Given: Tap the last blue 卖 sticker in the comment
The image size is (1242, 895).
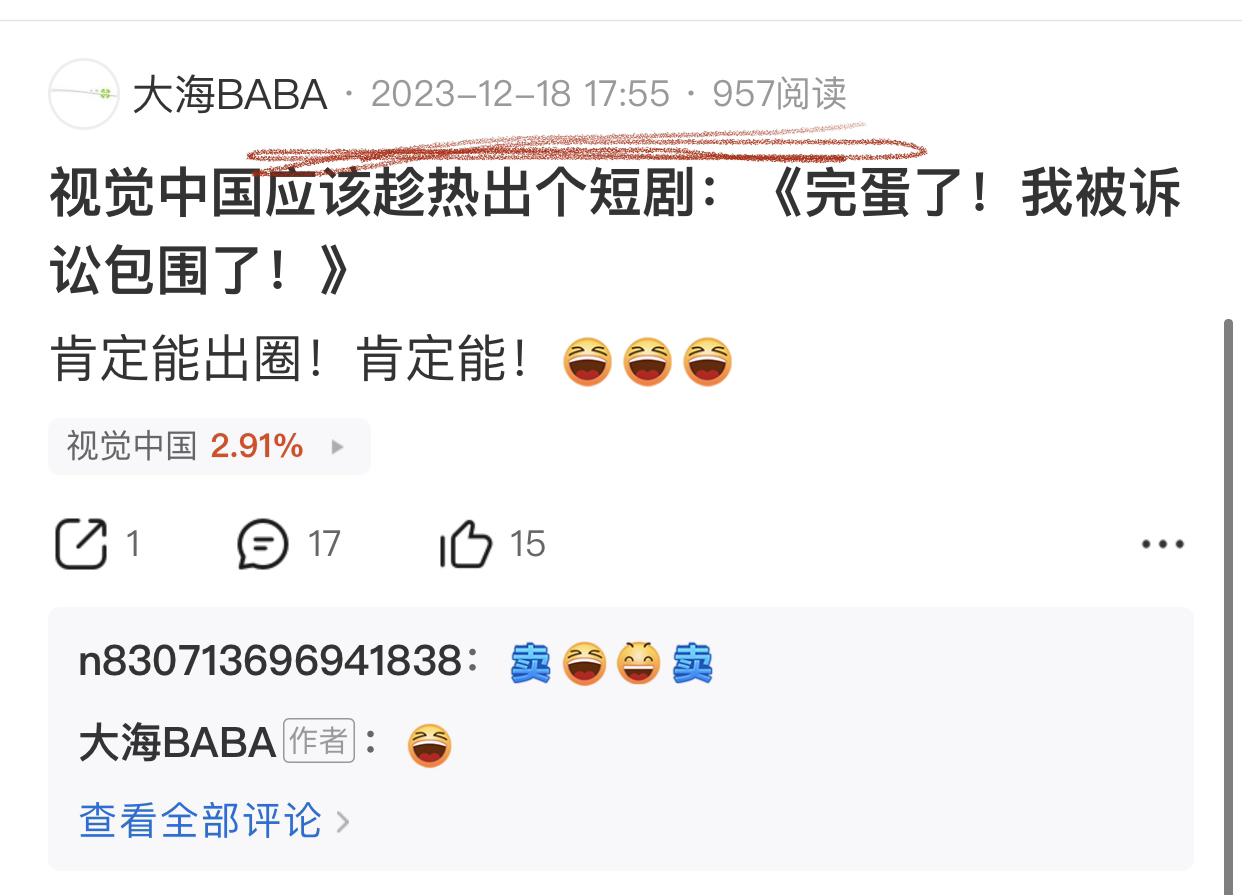Looking at the screenshot, I should (x=692, y=663).
